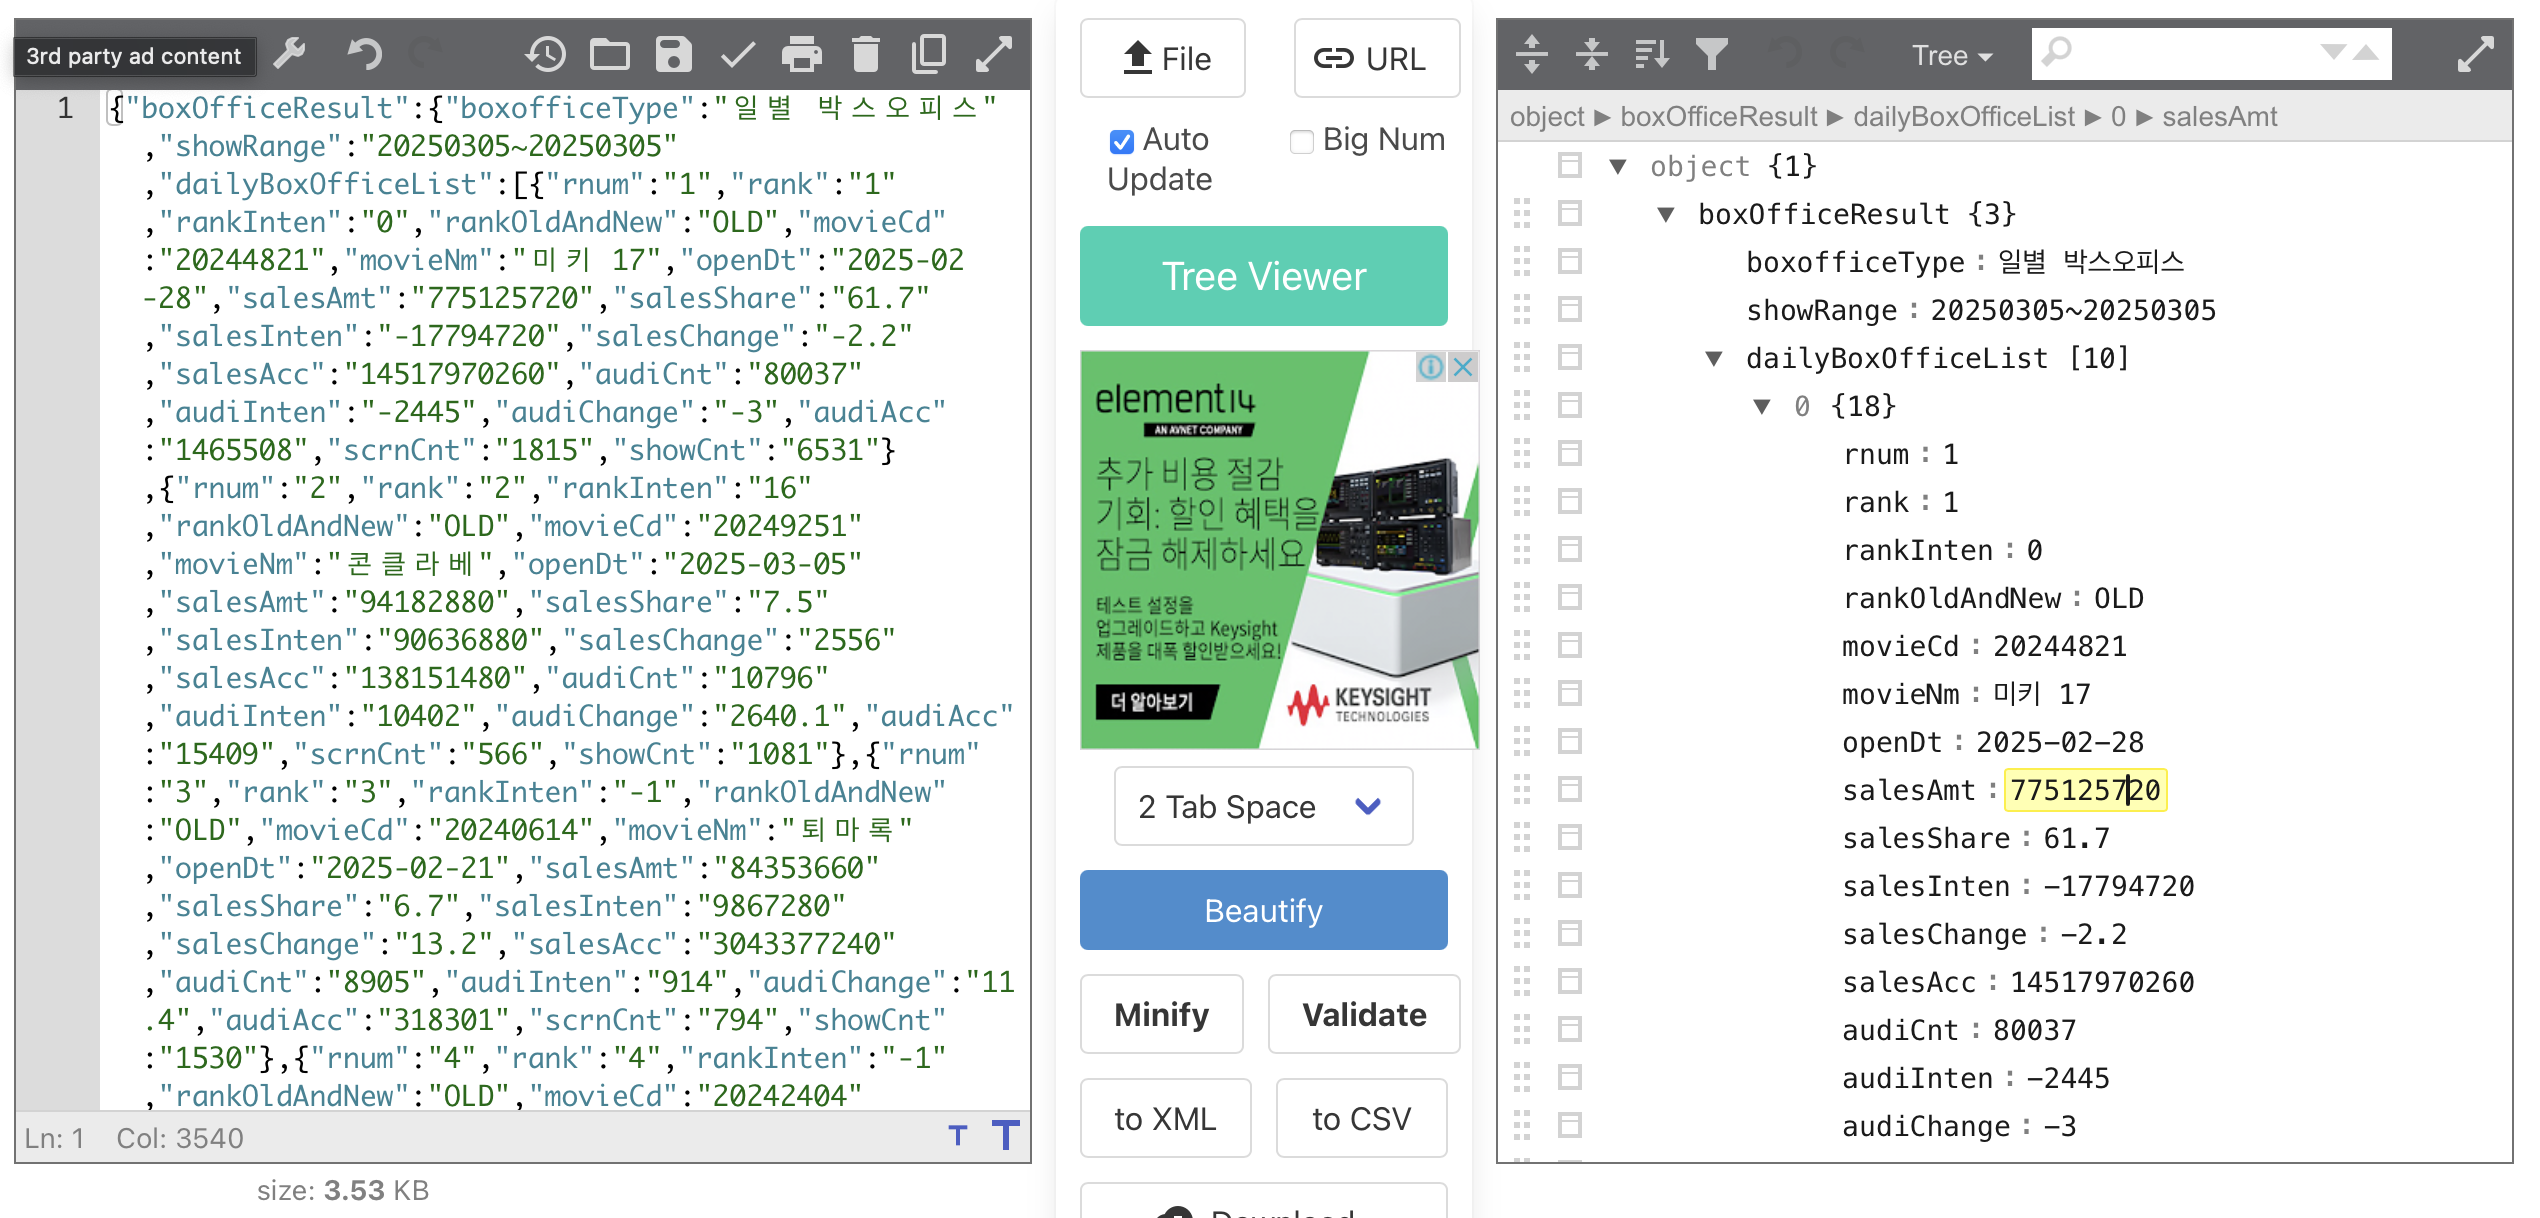Click the expand all icon in tree toolbar

[1531, 54]
